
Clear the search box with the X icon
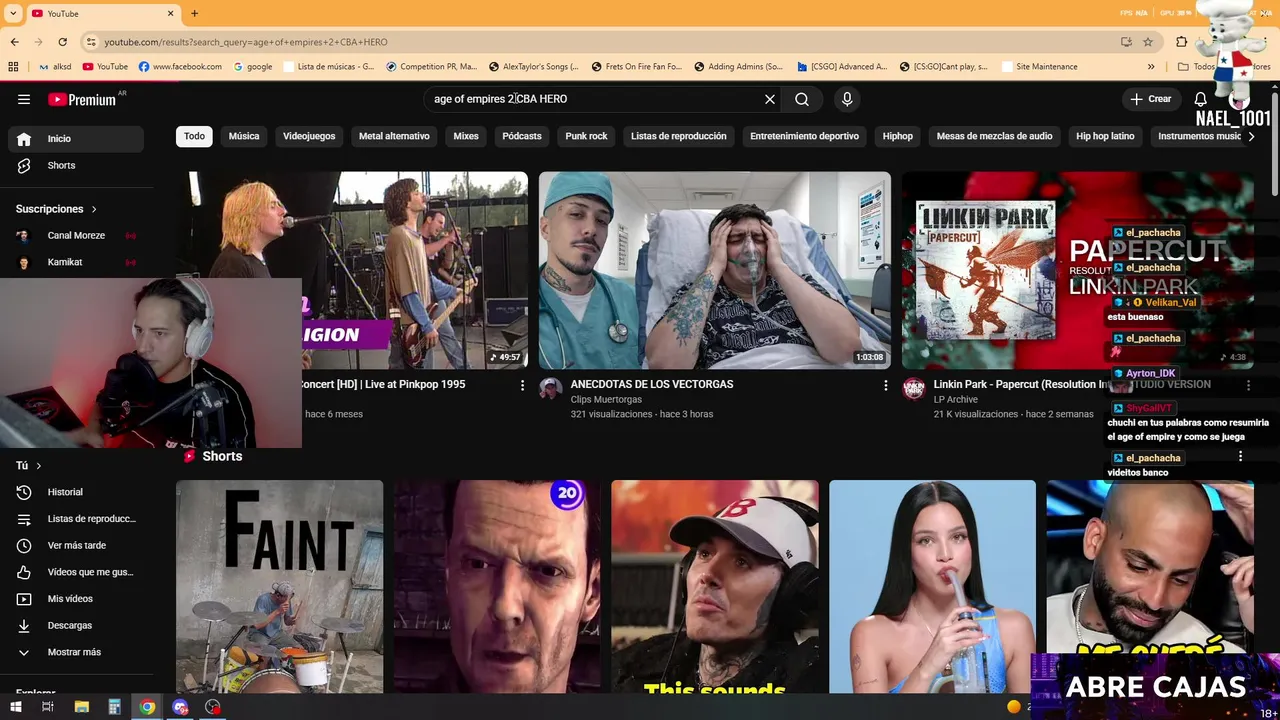coord(770,99)
